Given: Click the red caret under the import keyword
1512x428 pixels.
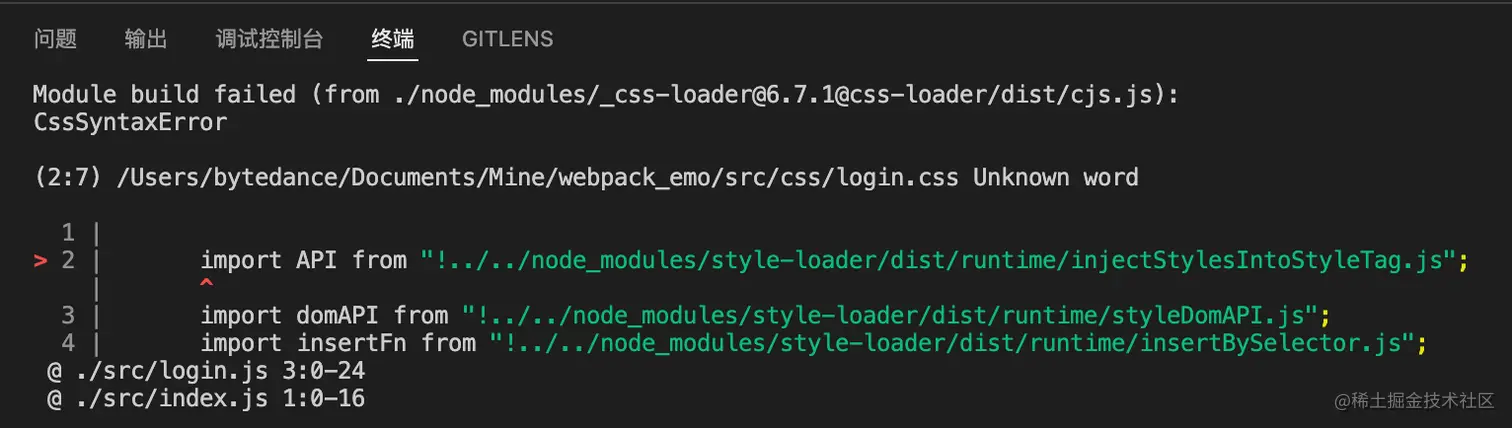Looking at the screenshot, I should point(207,285).
